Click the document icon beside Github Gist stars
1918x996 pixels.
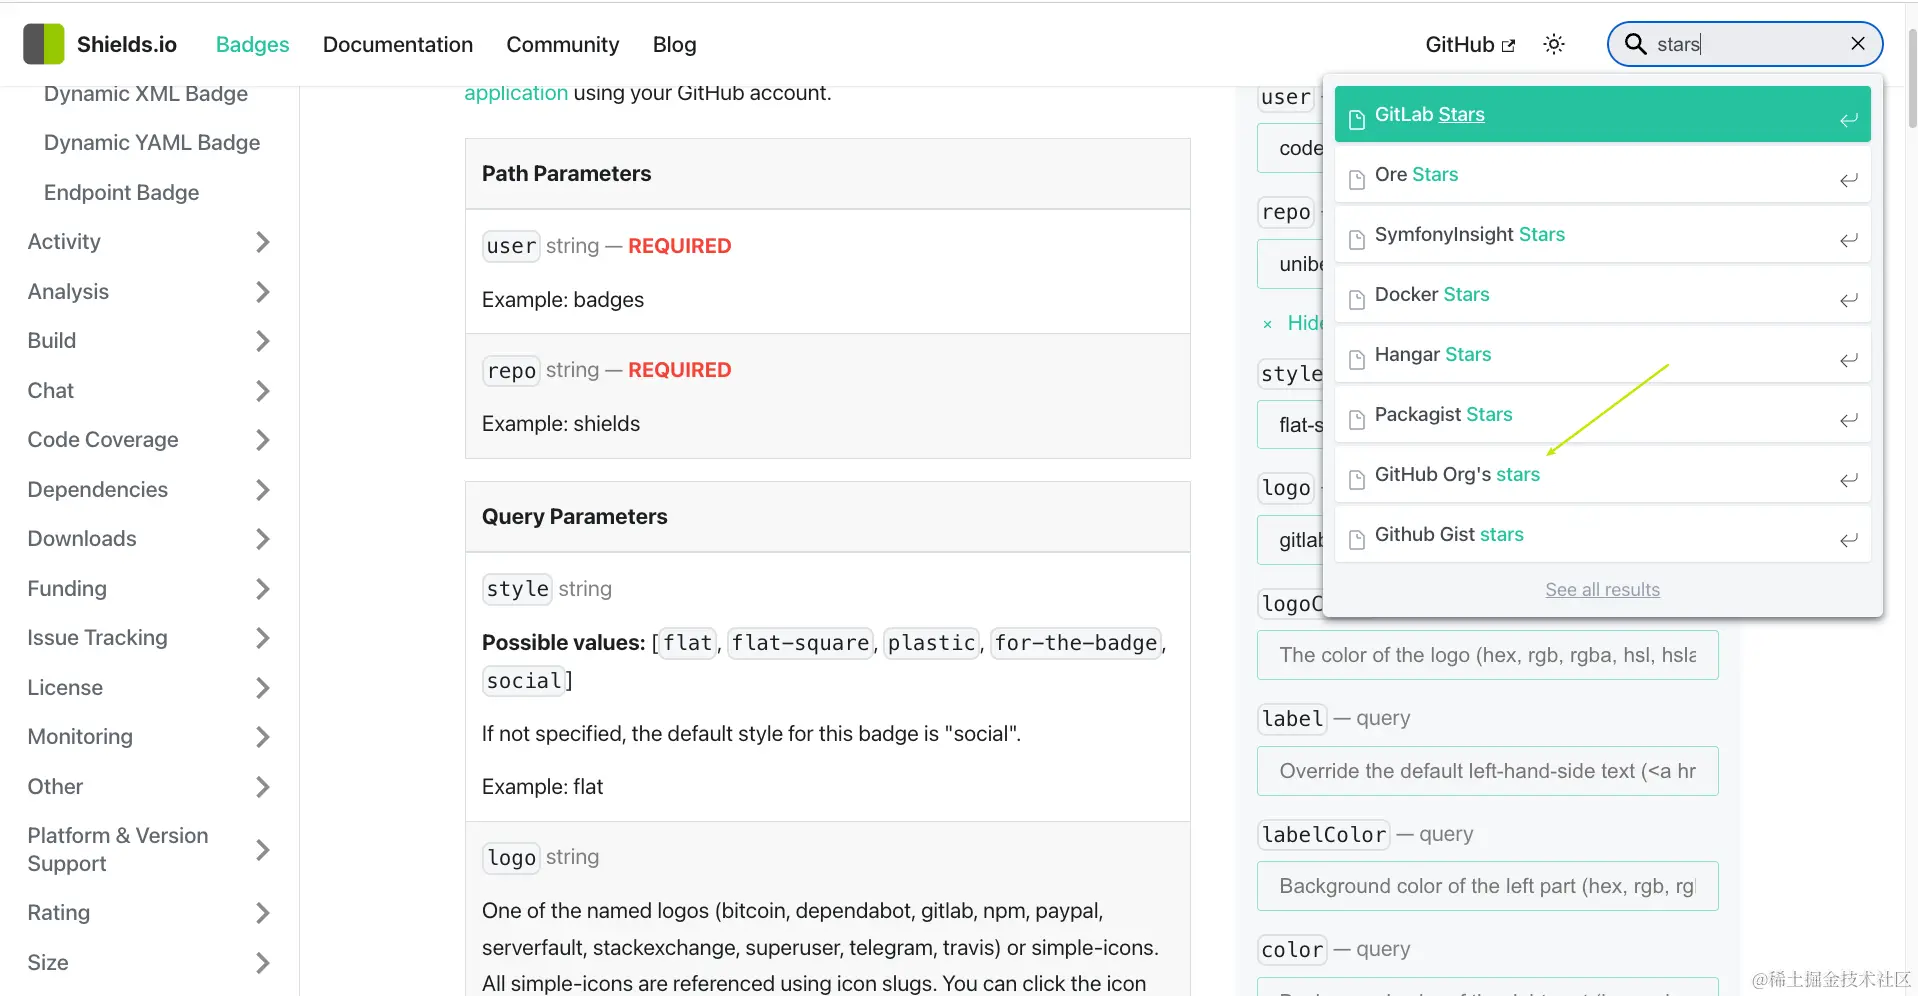pyautogui.click(x=1357, y=540)
